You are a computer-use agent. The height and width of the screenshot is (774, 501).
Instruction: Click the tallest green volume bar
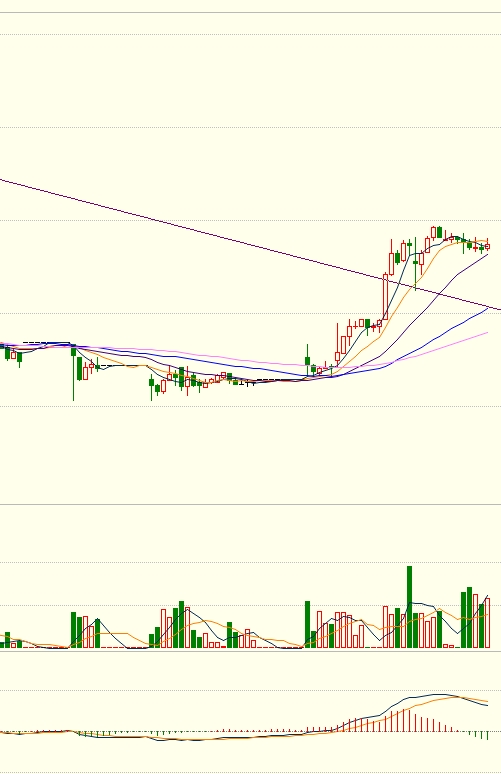409,607
